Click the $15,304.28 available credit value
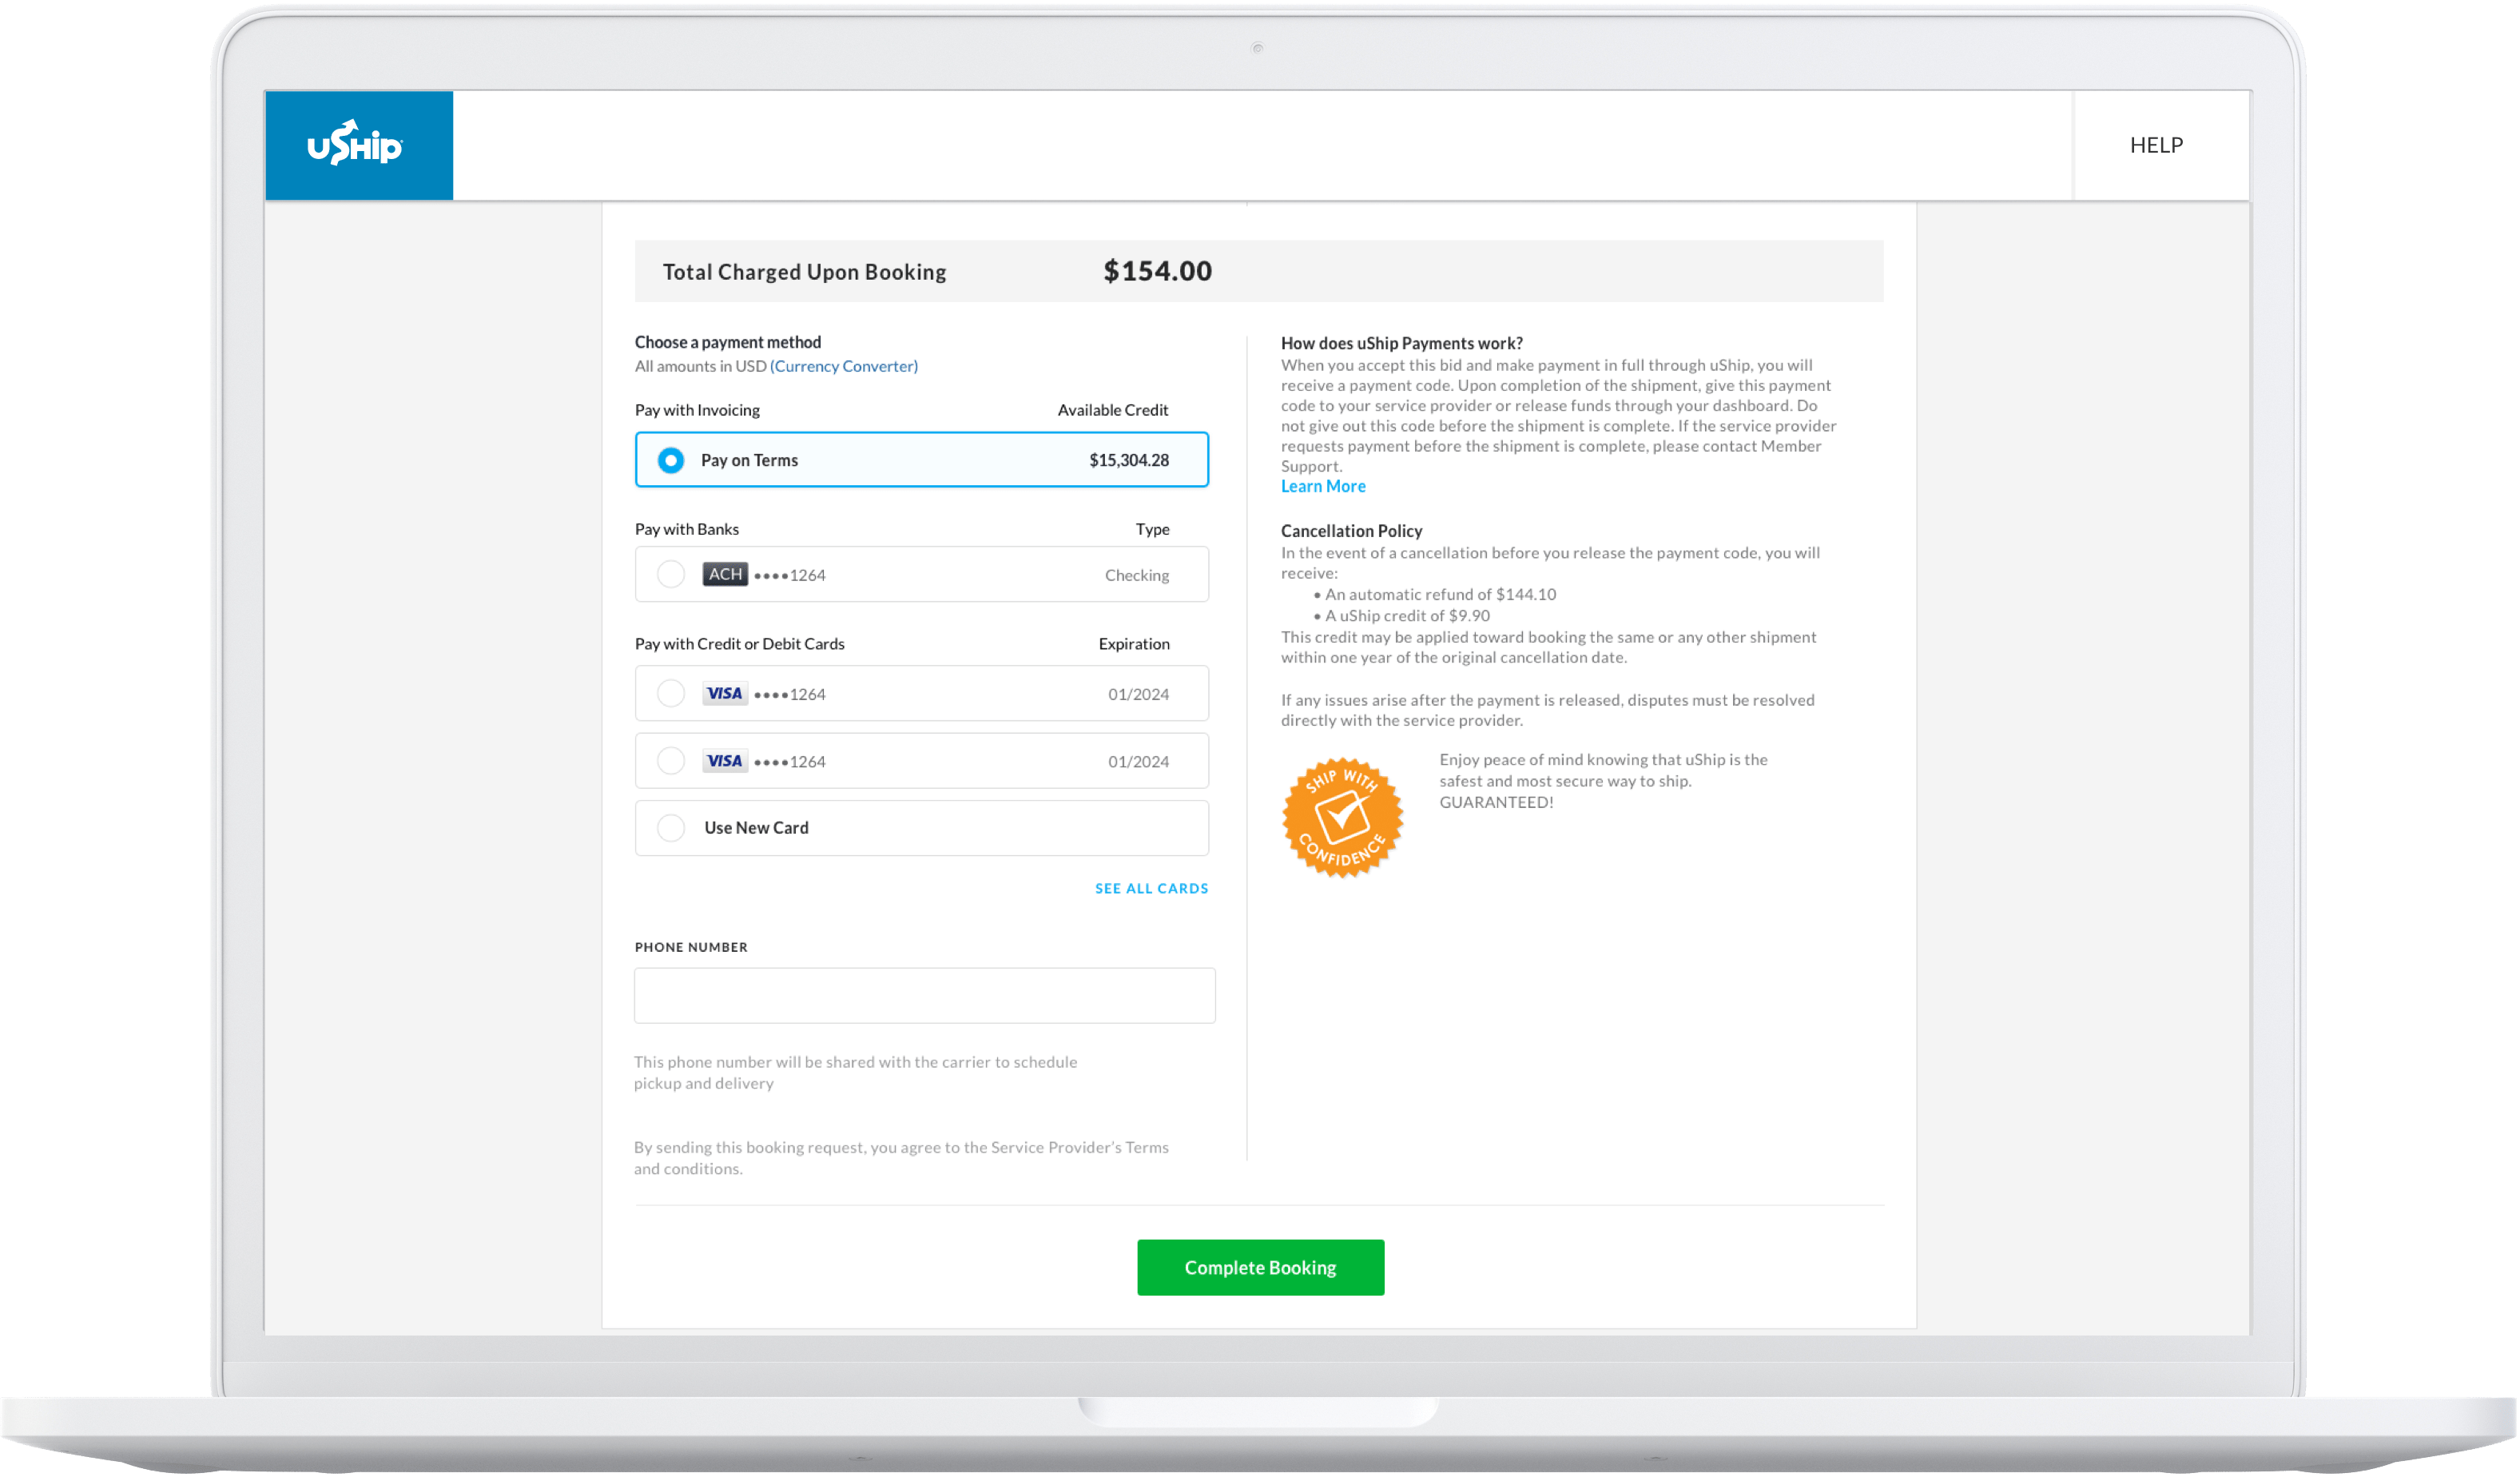 coord(1128,460)
